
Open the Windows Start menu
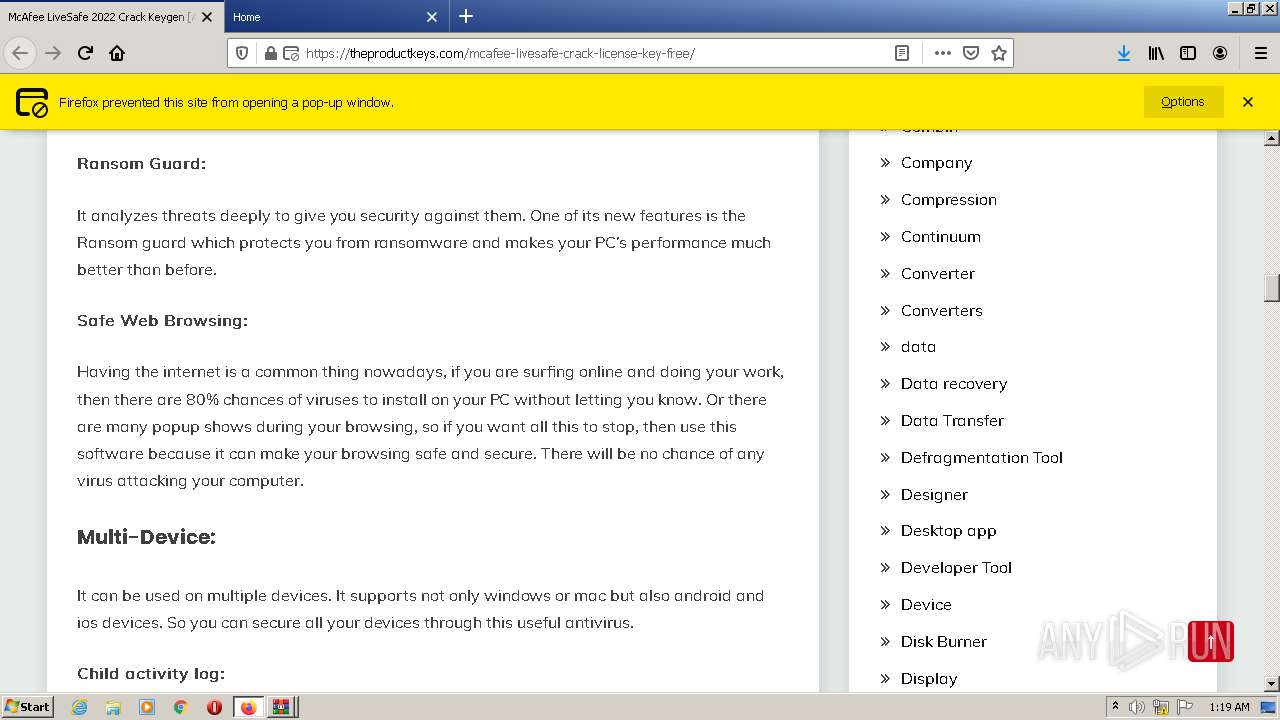[27, 707]
